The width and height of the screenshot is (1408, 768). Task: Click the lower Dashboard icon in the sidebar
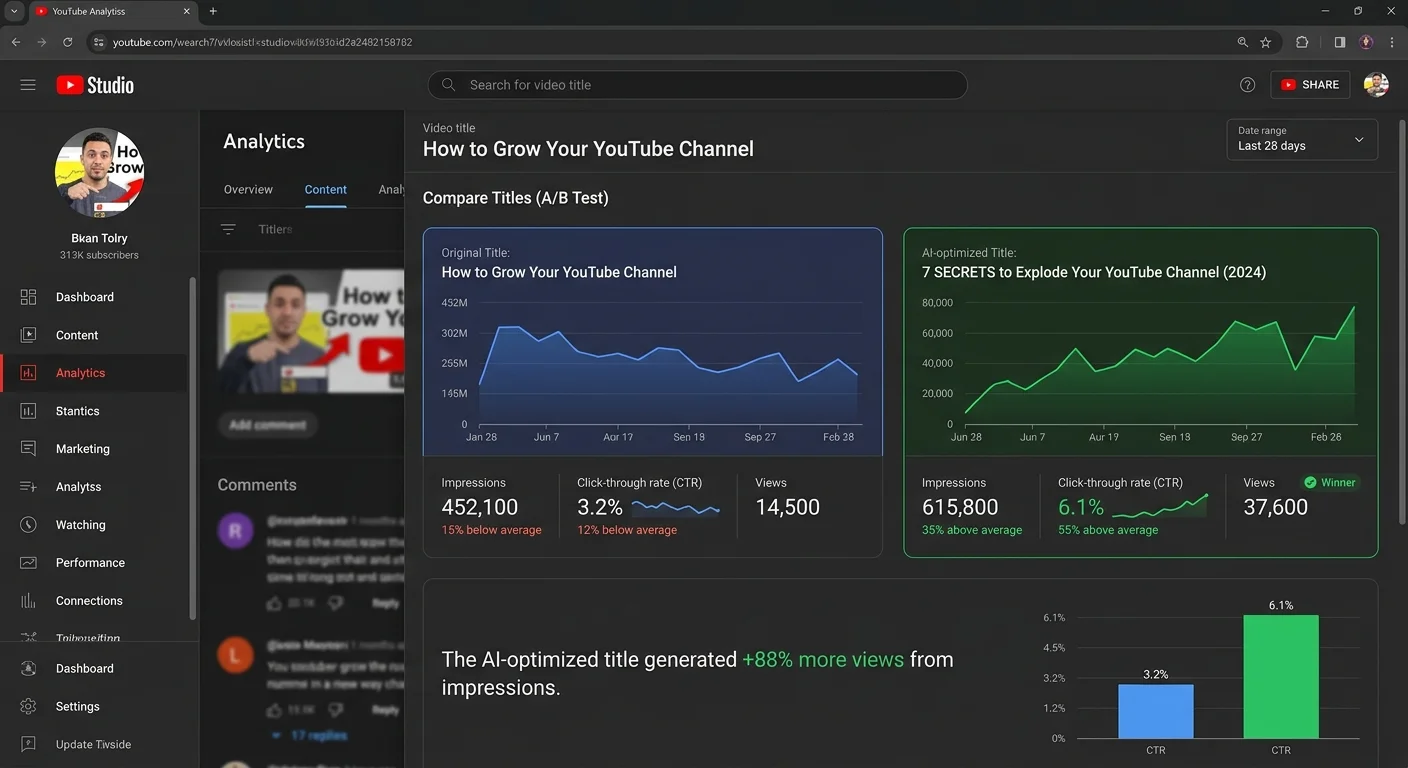click(28, 669)
